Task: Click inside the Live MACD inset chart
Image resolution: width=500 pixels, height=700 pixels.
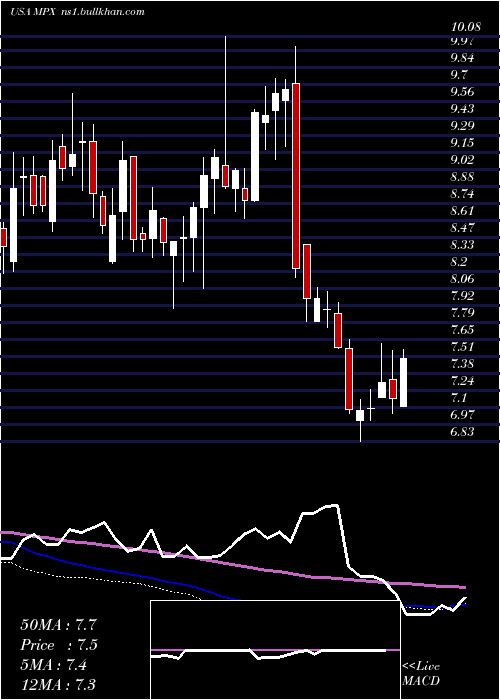Action: pos(275,650)
